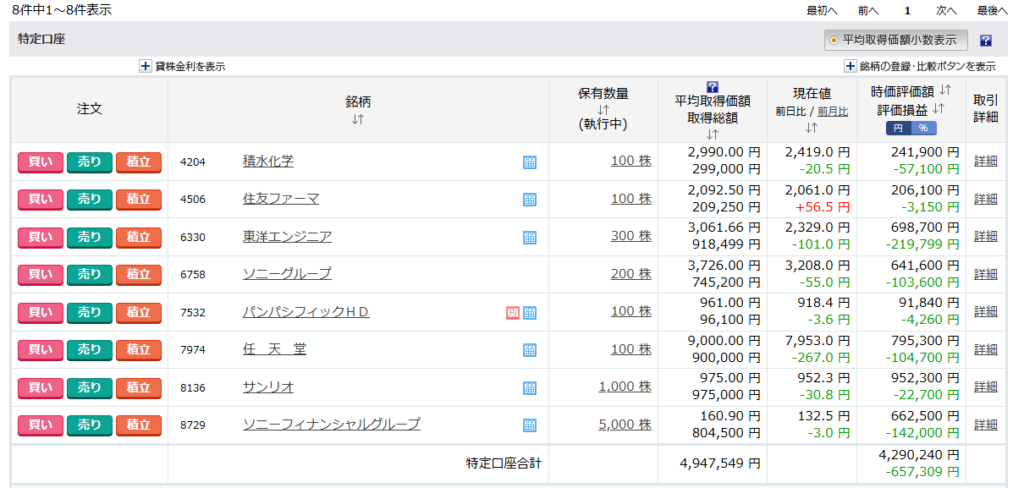Click the calendar icon for 積水化学
The height and width of the screenshot is (488, 1024).
pos(529,162)
